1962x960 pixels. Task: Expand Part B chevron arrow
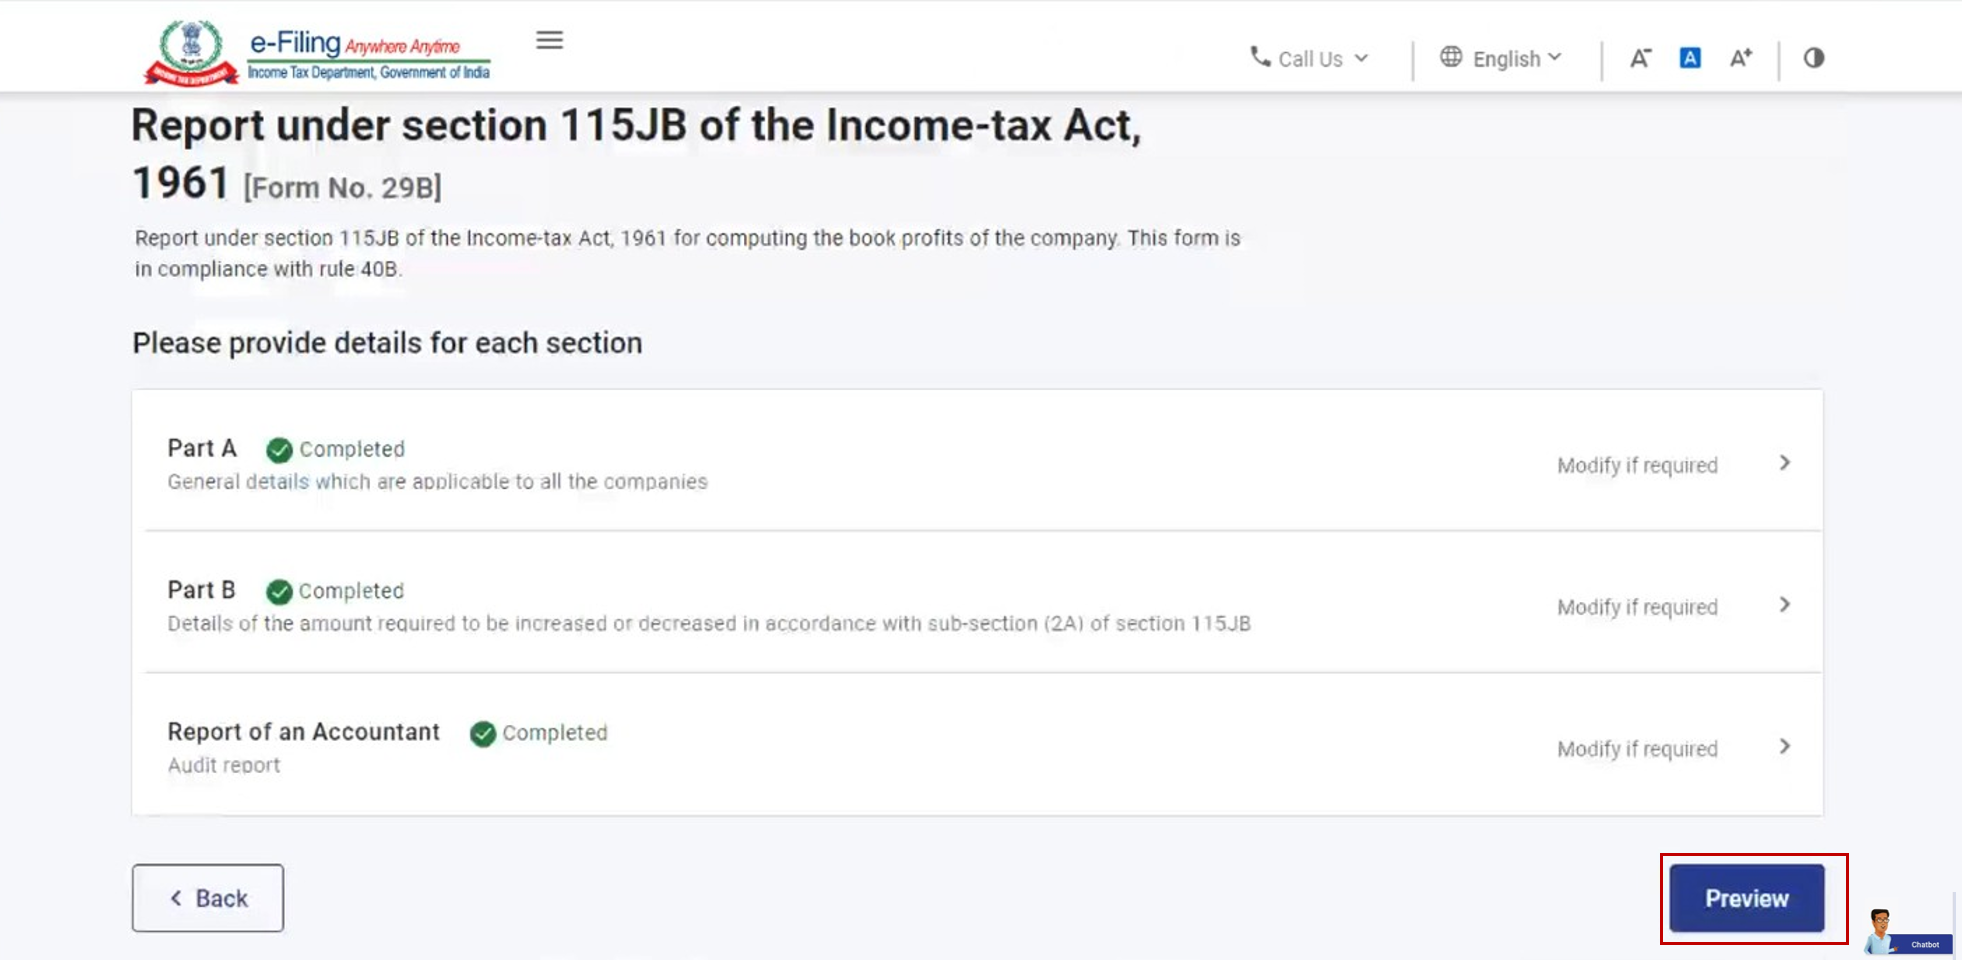(x=1785, y=605)
